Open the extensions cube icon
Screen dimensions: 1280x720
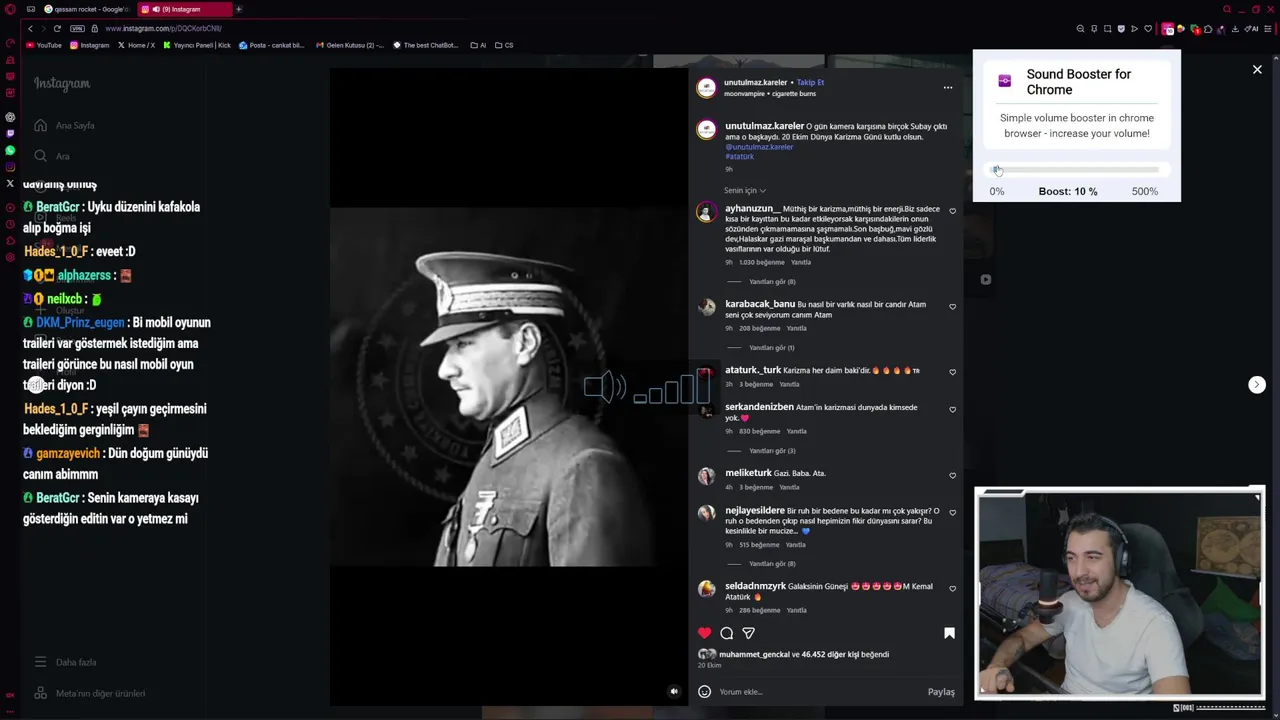click(1208, 29)
